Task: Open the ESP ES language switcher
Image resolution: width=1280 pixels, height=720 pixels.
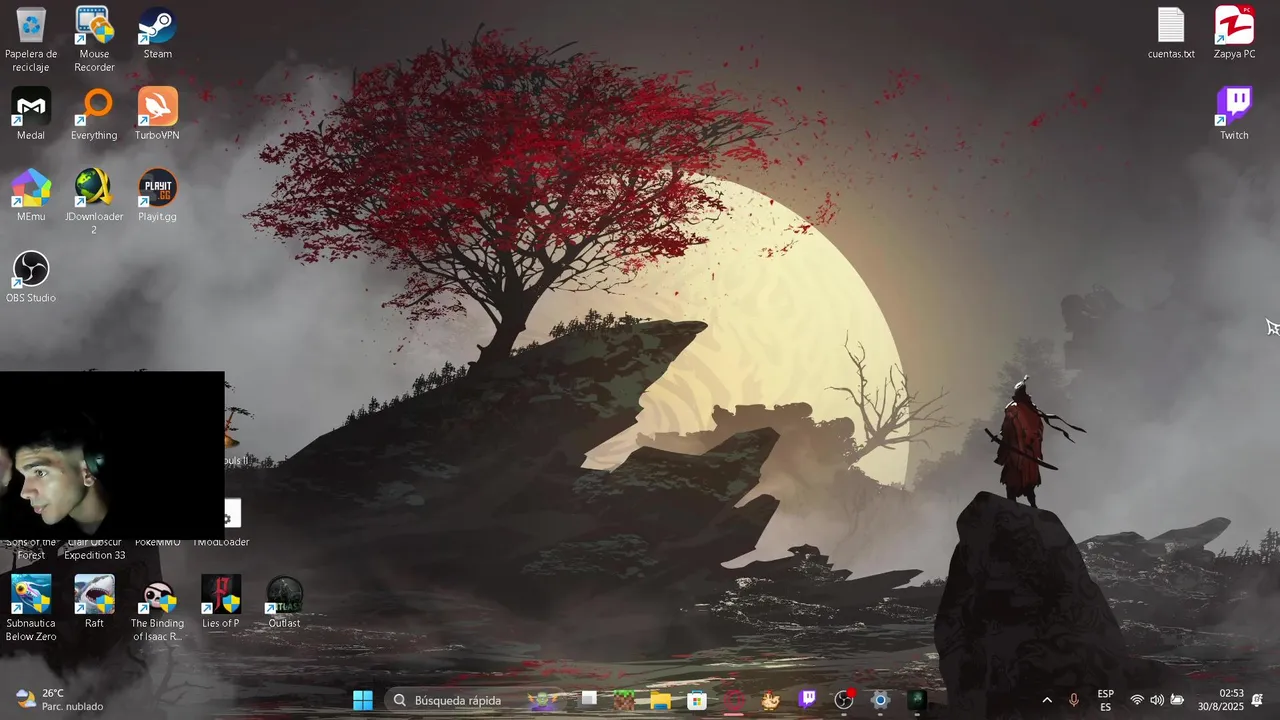Action: (1105, 700)
